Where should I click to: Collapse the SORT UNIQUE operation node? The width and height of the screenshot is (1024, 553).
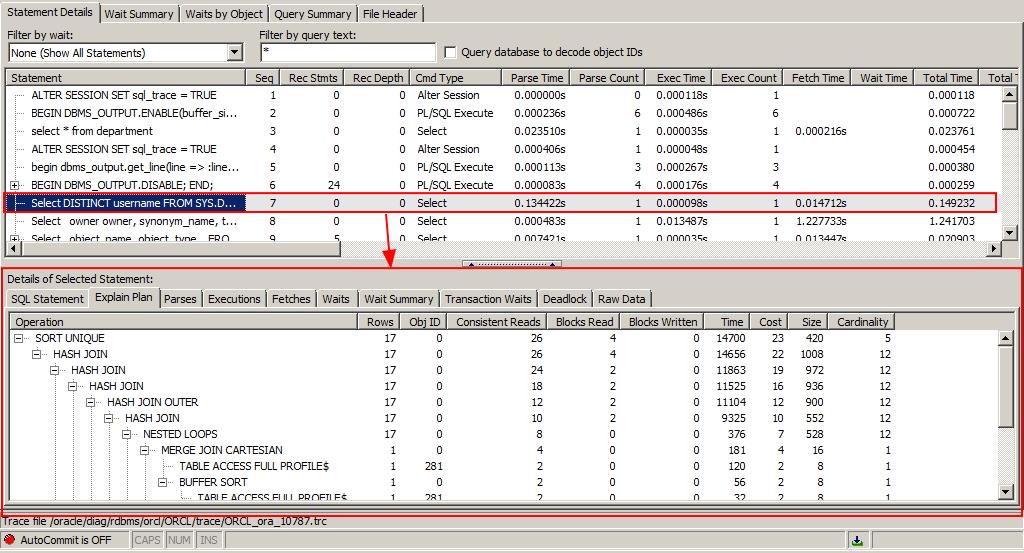click(x=20, y=338)
